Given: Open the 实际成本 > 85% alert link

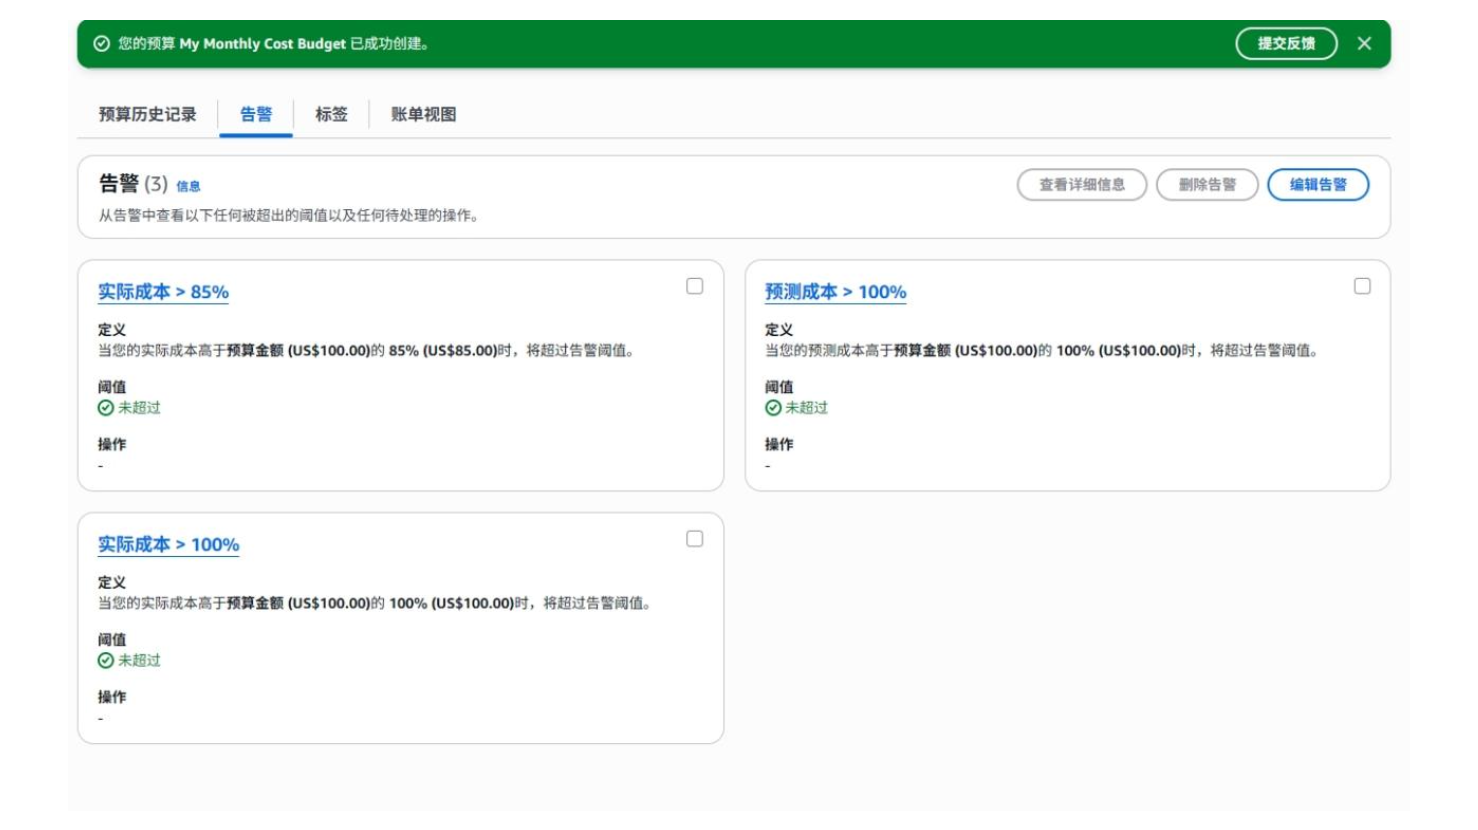Looking at the screenshot, I should pos(163,292).
